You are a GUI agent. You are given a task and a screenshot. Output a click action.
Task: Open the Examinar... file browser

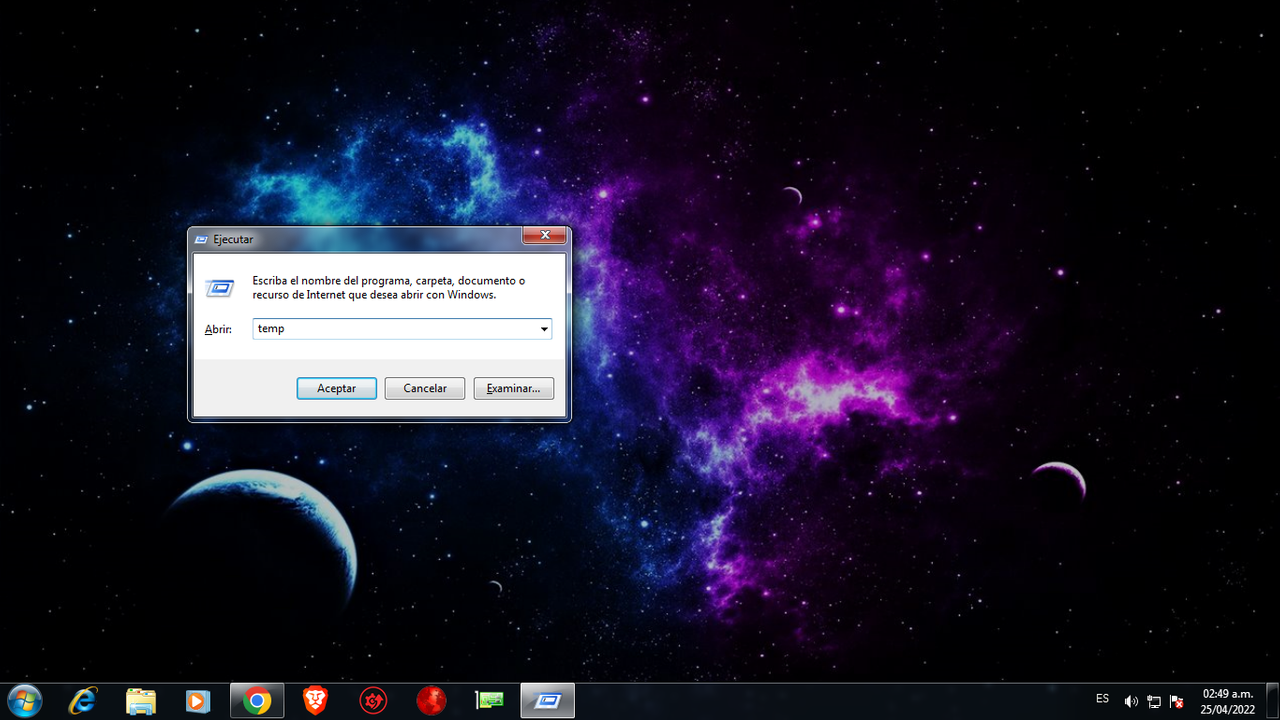click(513, 388)
